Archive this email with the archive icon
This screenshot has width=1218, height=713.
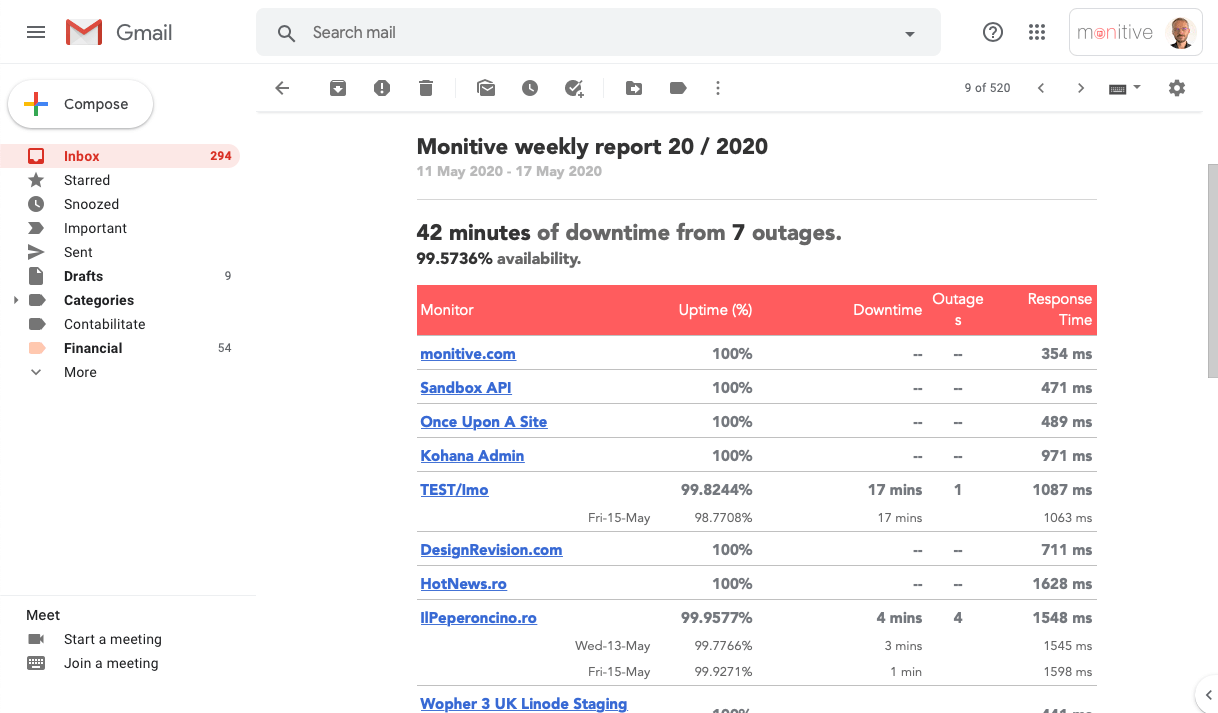[338, 88]
